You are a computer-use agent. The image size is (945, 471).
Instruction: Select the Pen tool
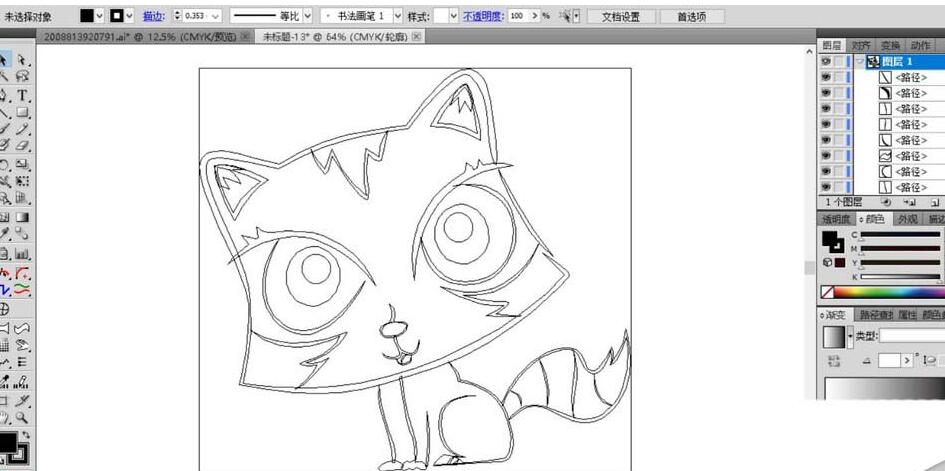click(x=5, y=95)
